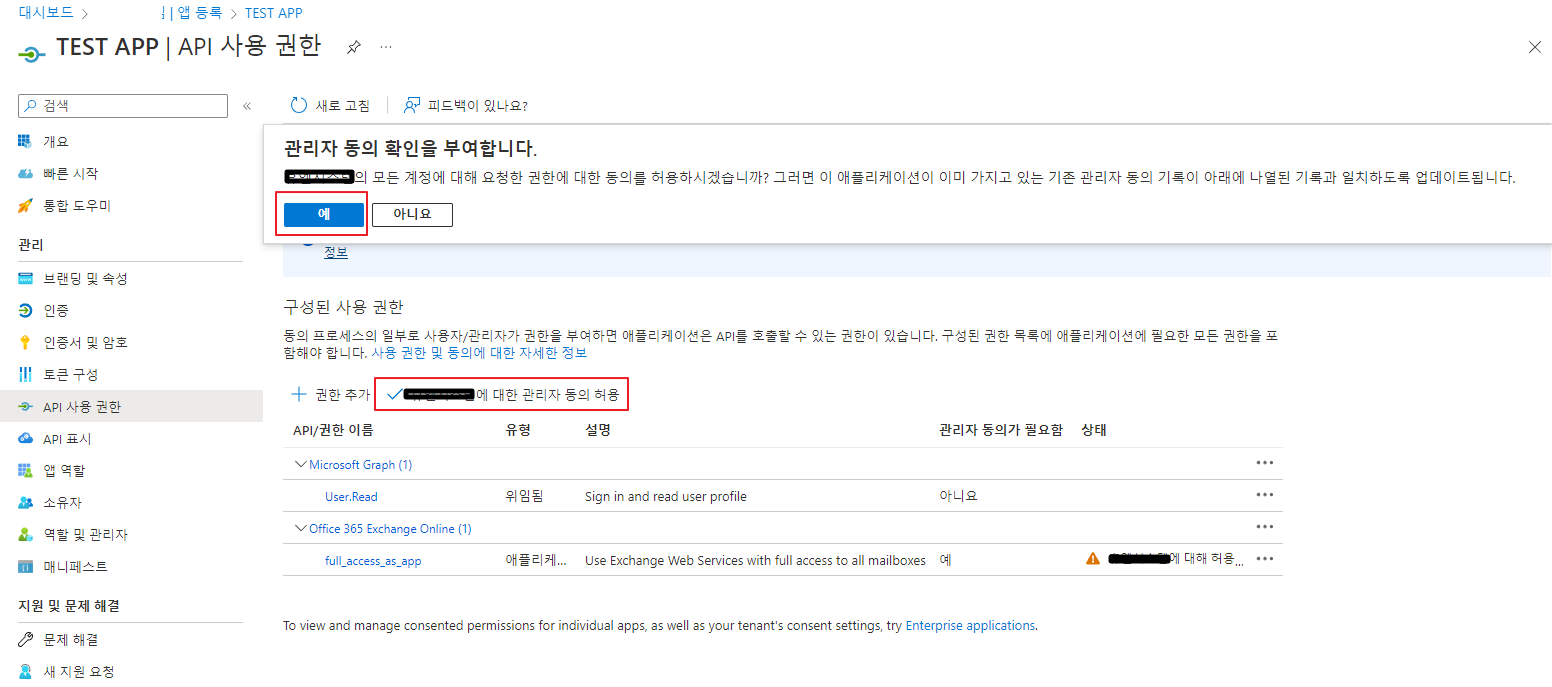Go to 앱 등록 breadcrumb

200,13
